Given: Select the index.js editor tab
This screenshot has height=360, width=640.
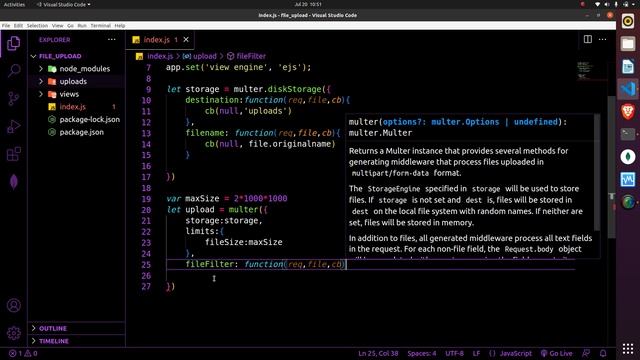Looking at the screenshot, I should 160,40.
